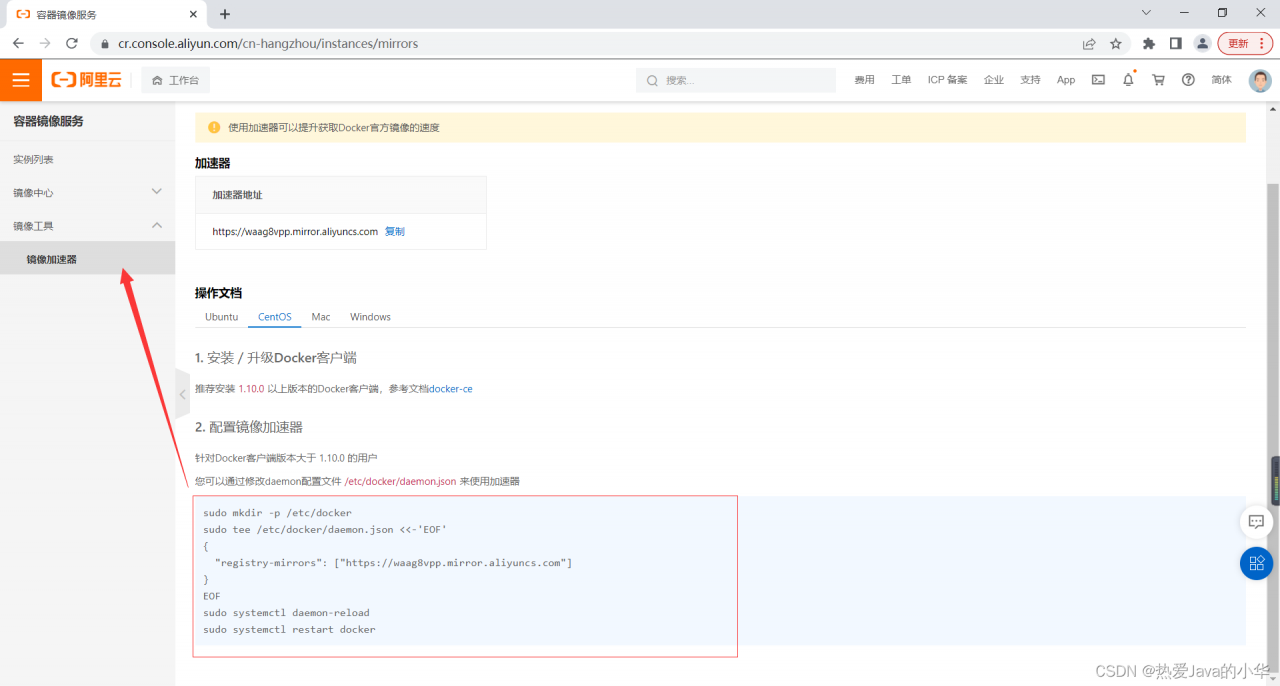Reload the current page

pyautogui.click(x=72, y=44)
